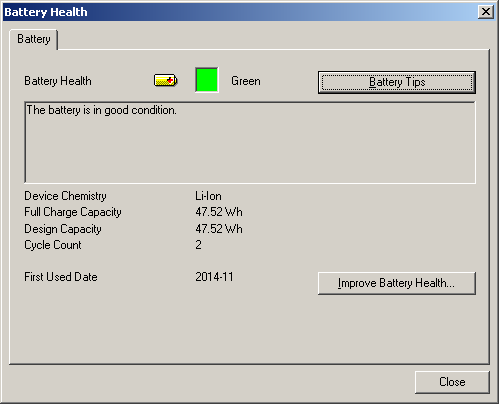Select the 'Green' status text
499x404 pixels.
coord(246,81)
